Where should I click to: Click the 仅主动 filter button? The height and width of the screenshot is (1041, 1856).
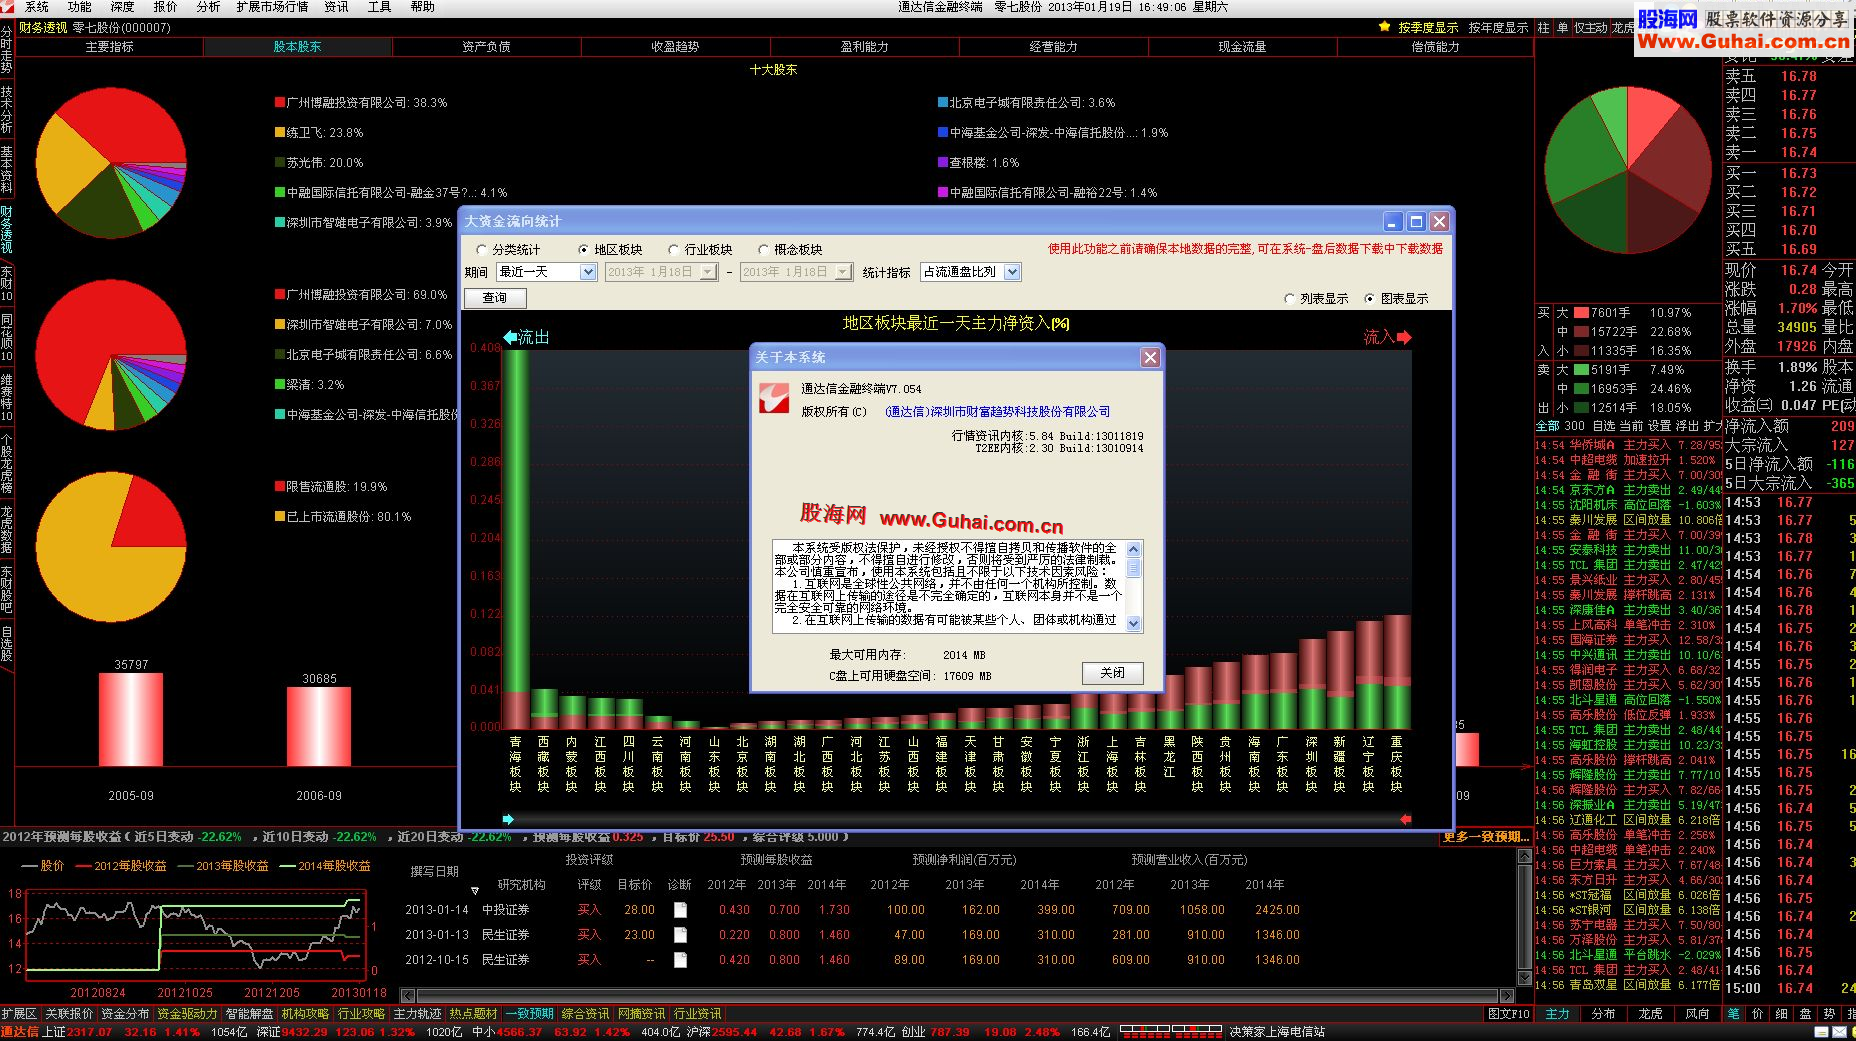1590,28
